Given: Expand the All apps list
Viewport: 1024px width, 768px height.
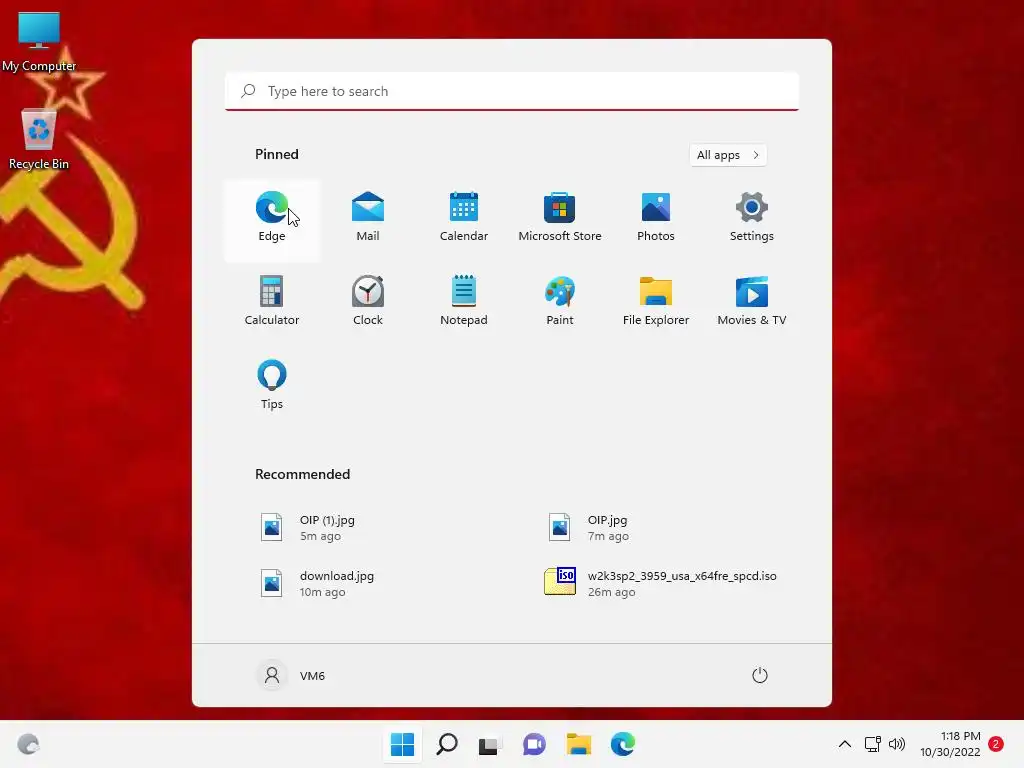Looking at the screenshot, I should 728,155.
